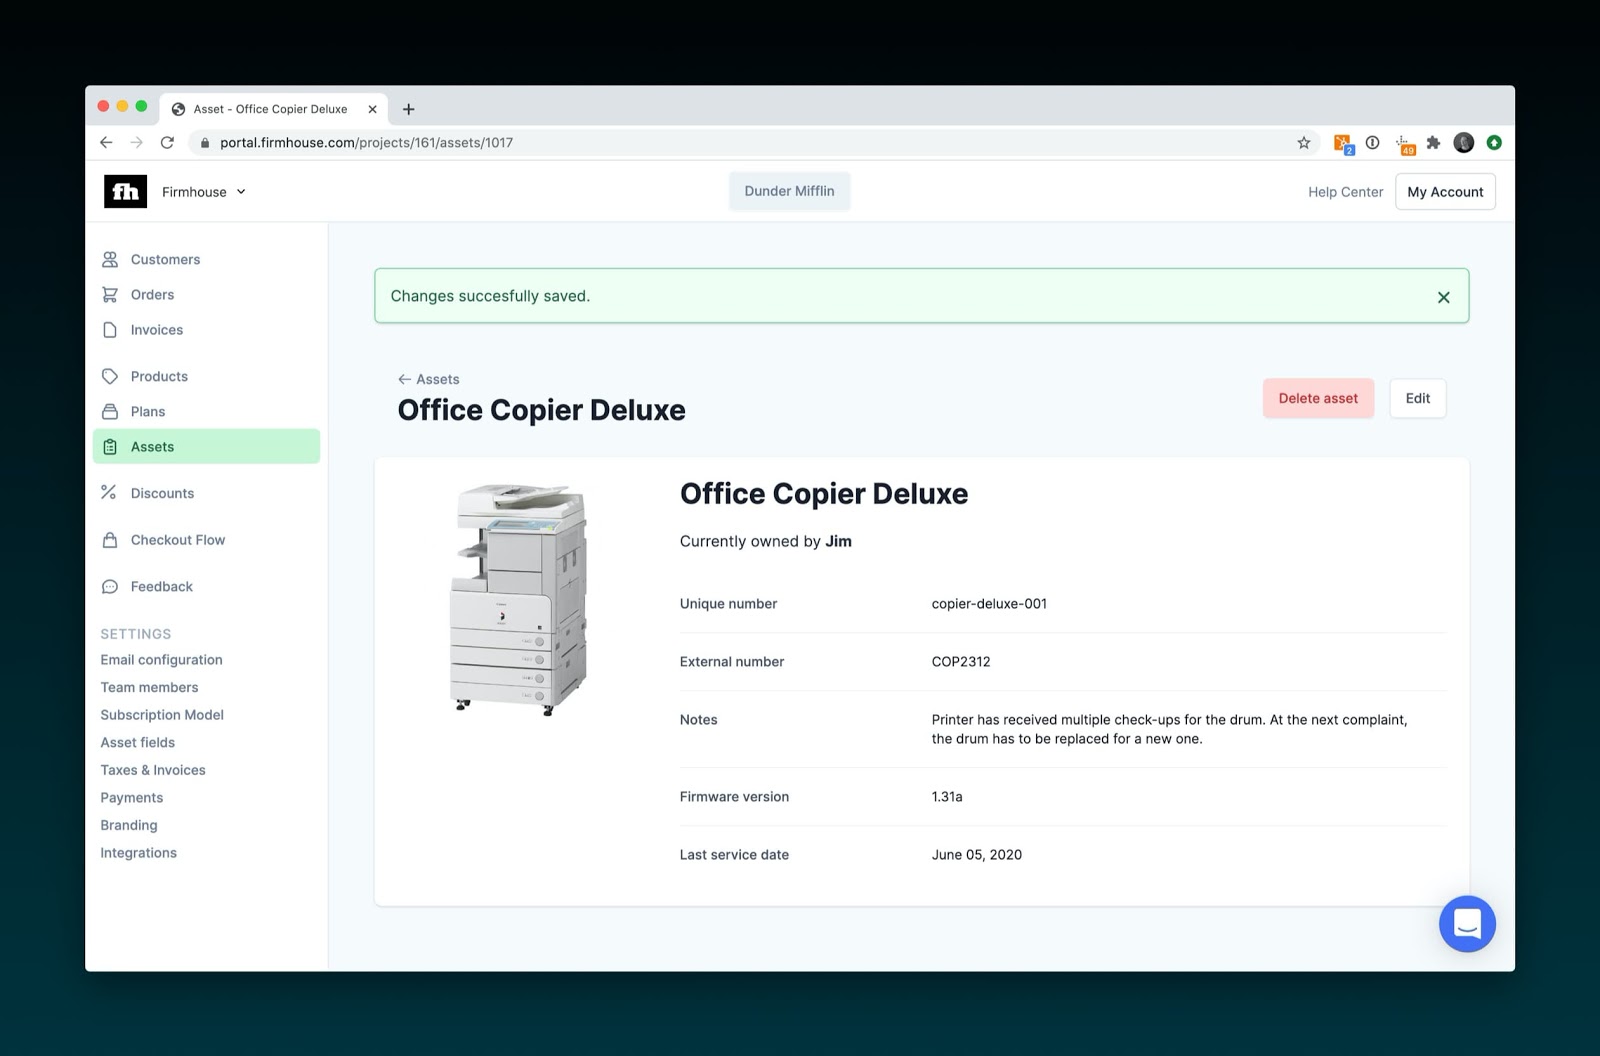Bookmark this page with the star icon
Viewport: 1600px width, 1056px height.
[1304, 143]
